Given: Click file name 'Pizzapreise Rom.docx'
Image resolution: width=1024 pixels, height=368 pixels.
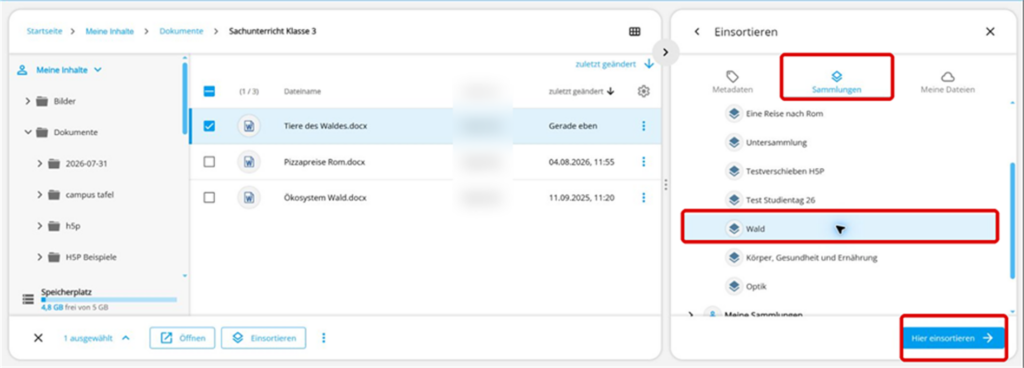Looking at the screenshot, I should click(x=324, y=162).
